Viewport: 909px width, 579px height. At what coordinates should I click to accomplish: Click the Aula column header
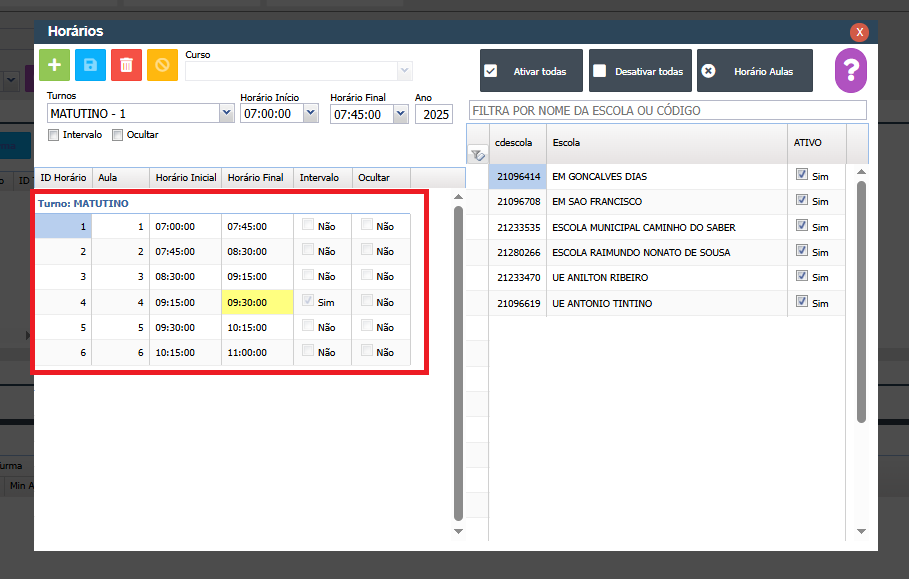(121, 177)
